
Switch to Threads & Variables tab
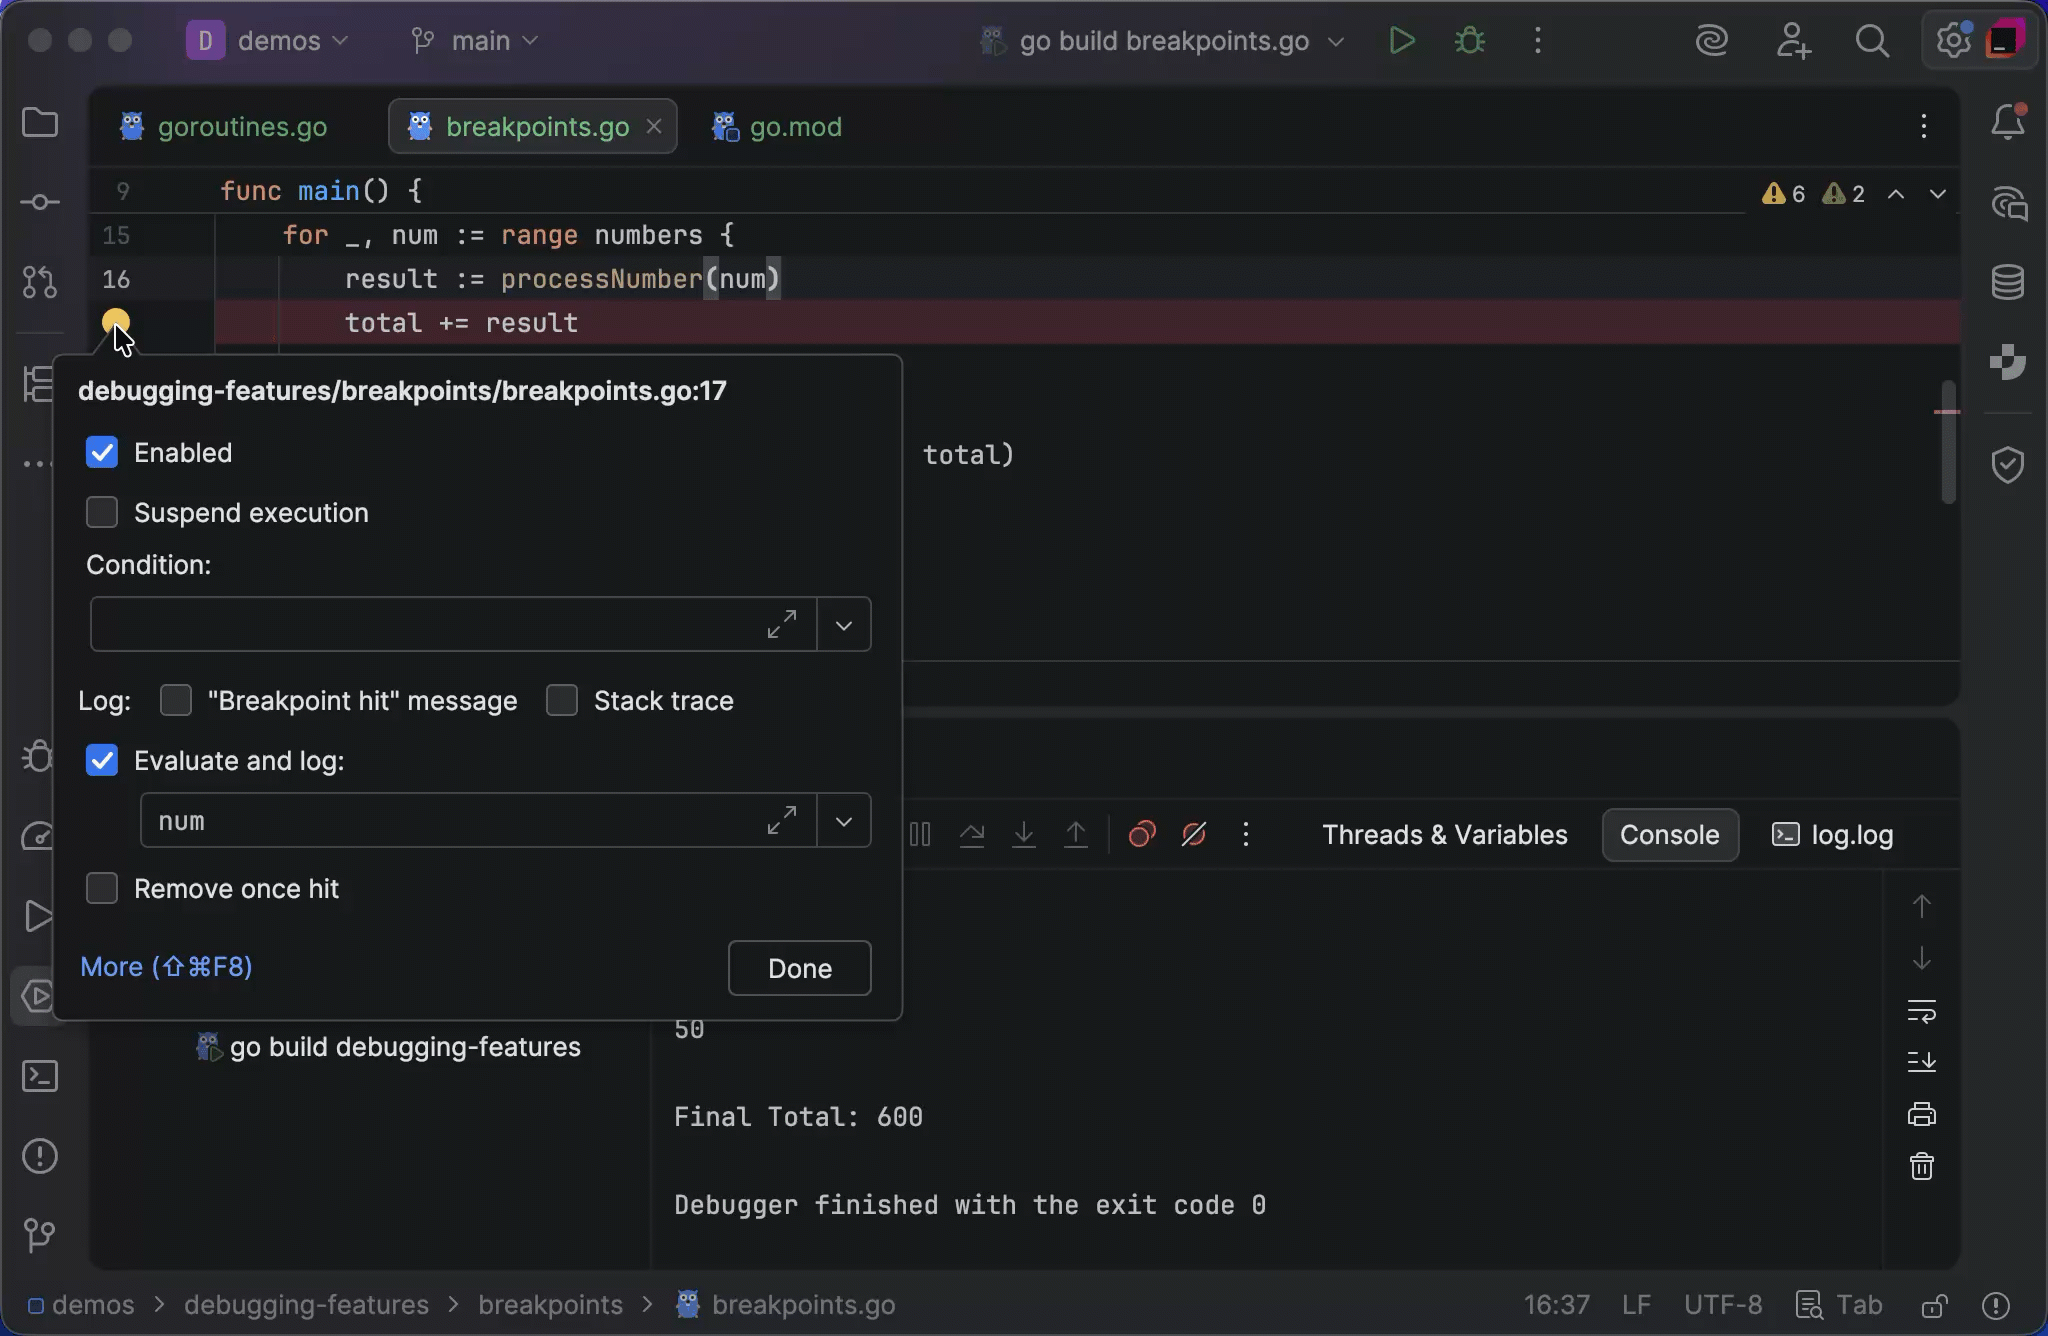pos(1444,835)
